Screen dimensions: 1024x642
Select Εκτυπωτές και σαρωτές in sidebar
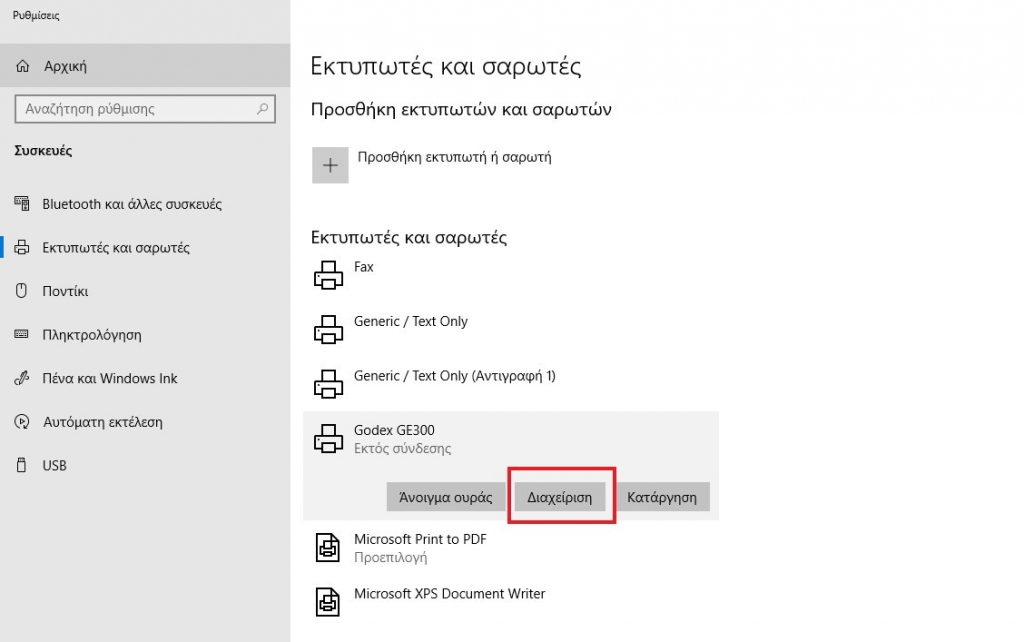point(115,248)
